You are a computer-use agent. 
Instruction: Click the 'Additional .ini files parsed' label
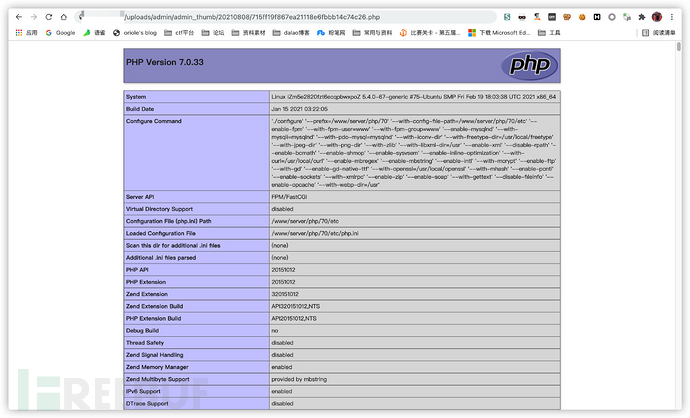click(161, 258)
